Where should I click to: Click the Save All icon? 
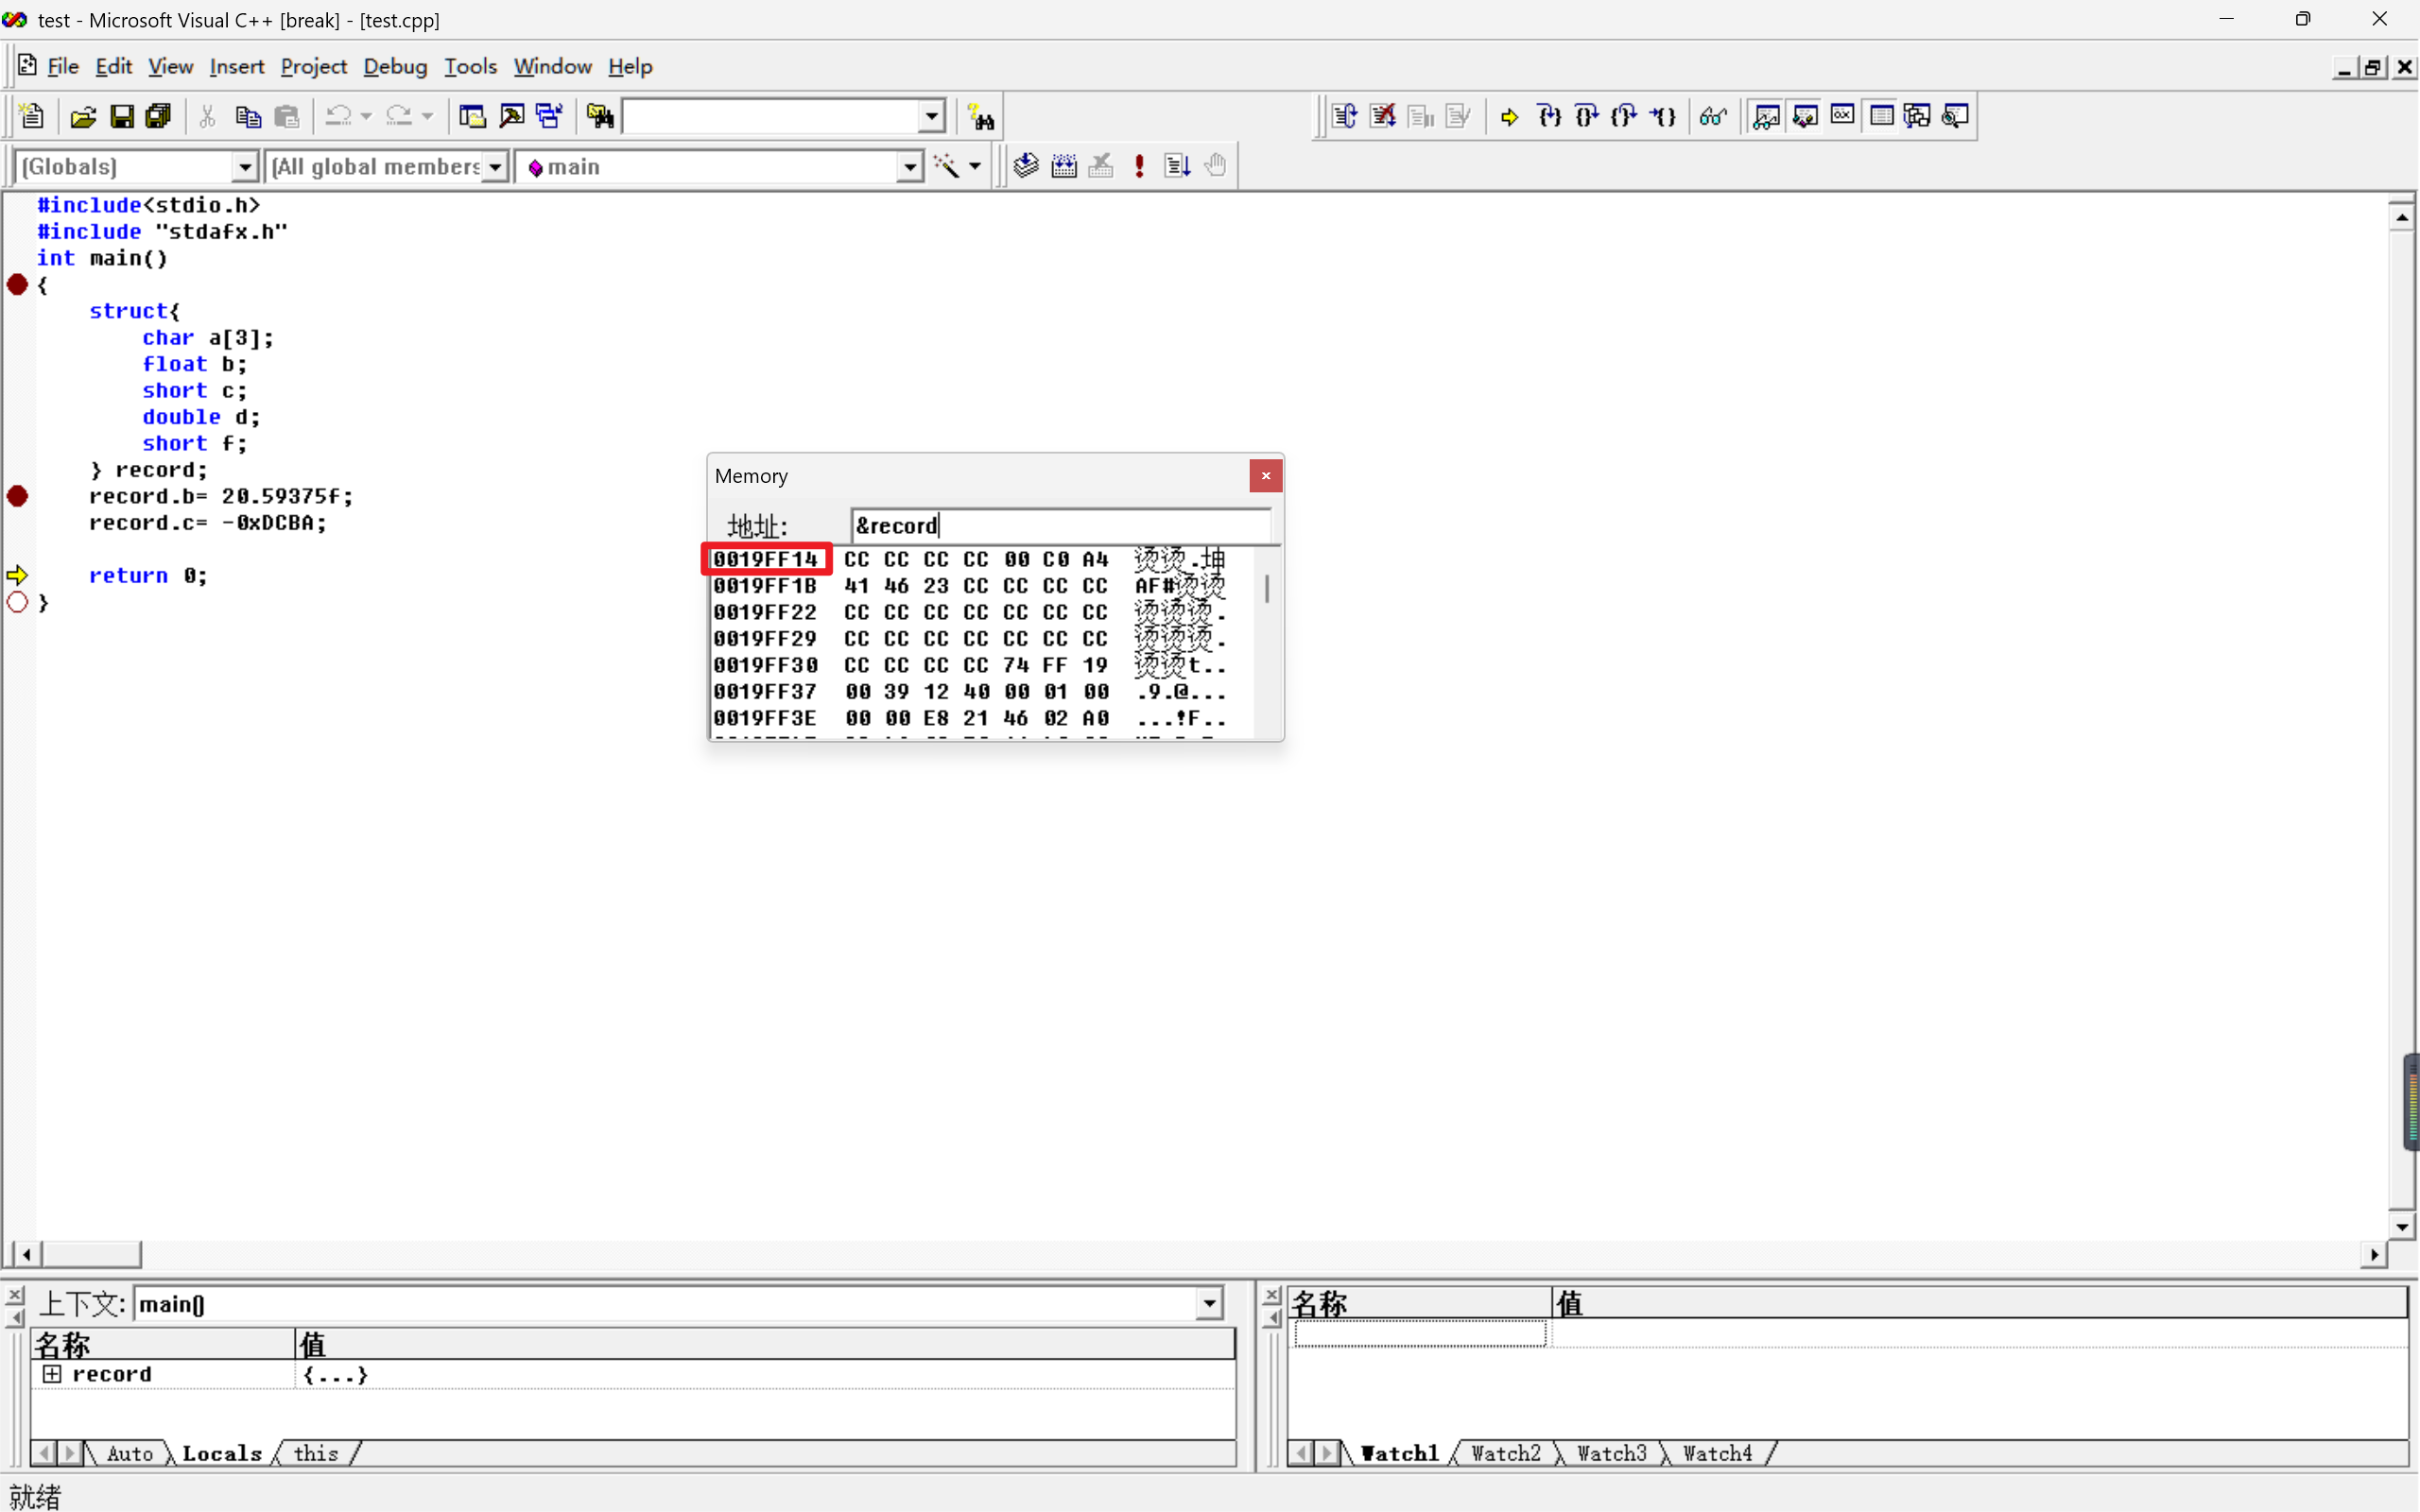(x=159, y=117)
